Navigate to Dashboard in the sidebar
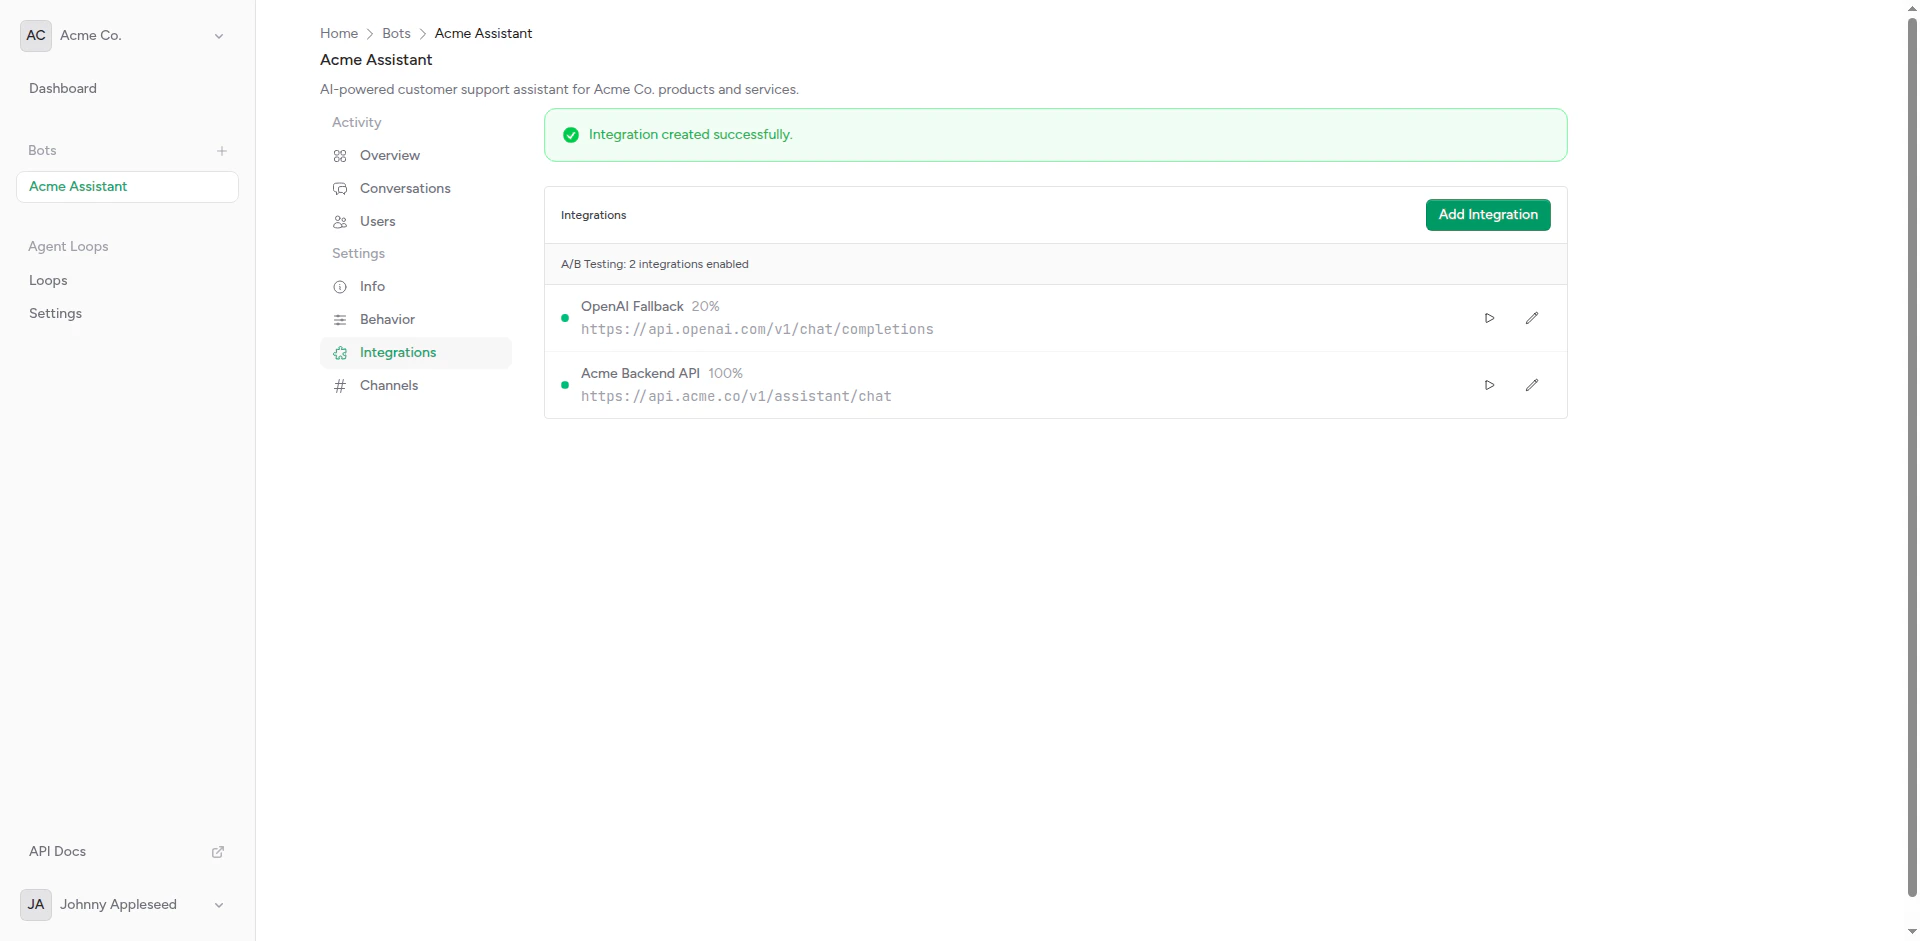1920x941 pixels. (x=62, y=88)
